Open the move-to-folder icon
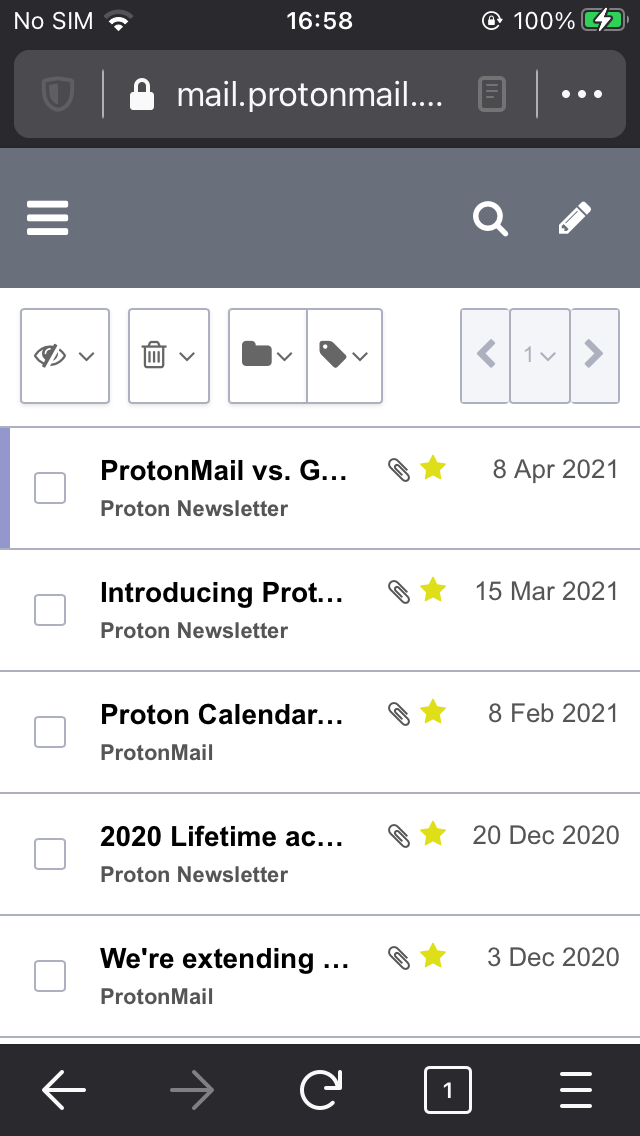The height and width of the screenshot is (1136, 640). (x=259, y=356)
